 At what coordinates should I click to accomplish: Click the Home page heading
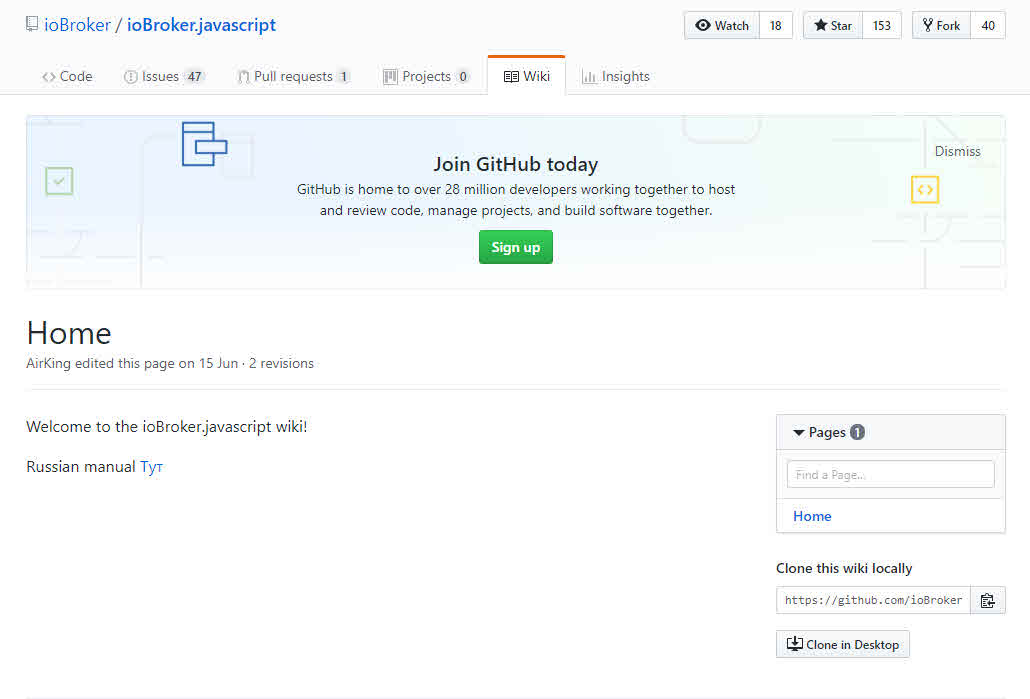69,333
